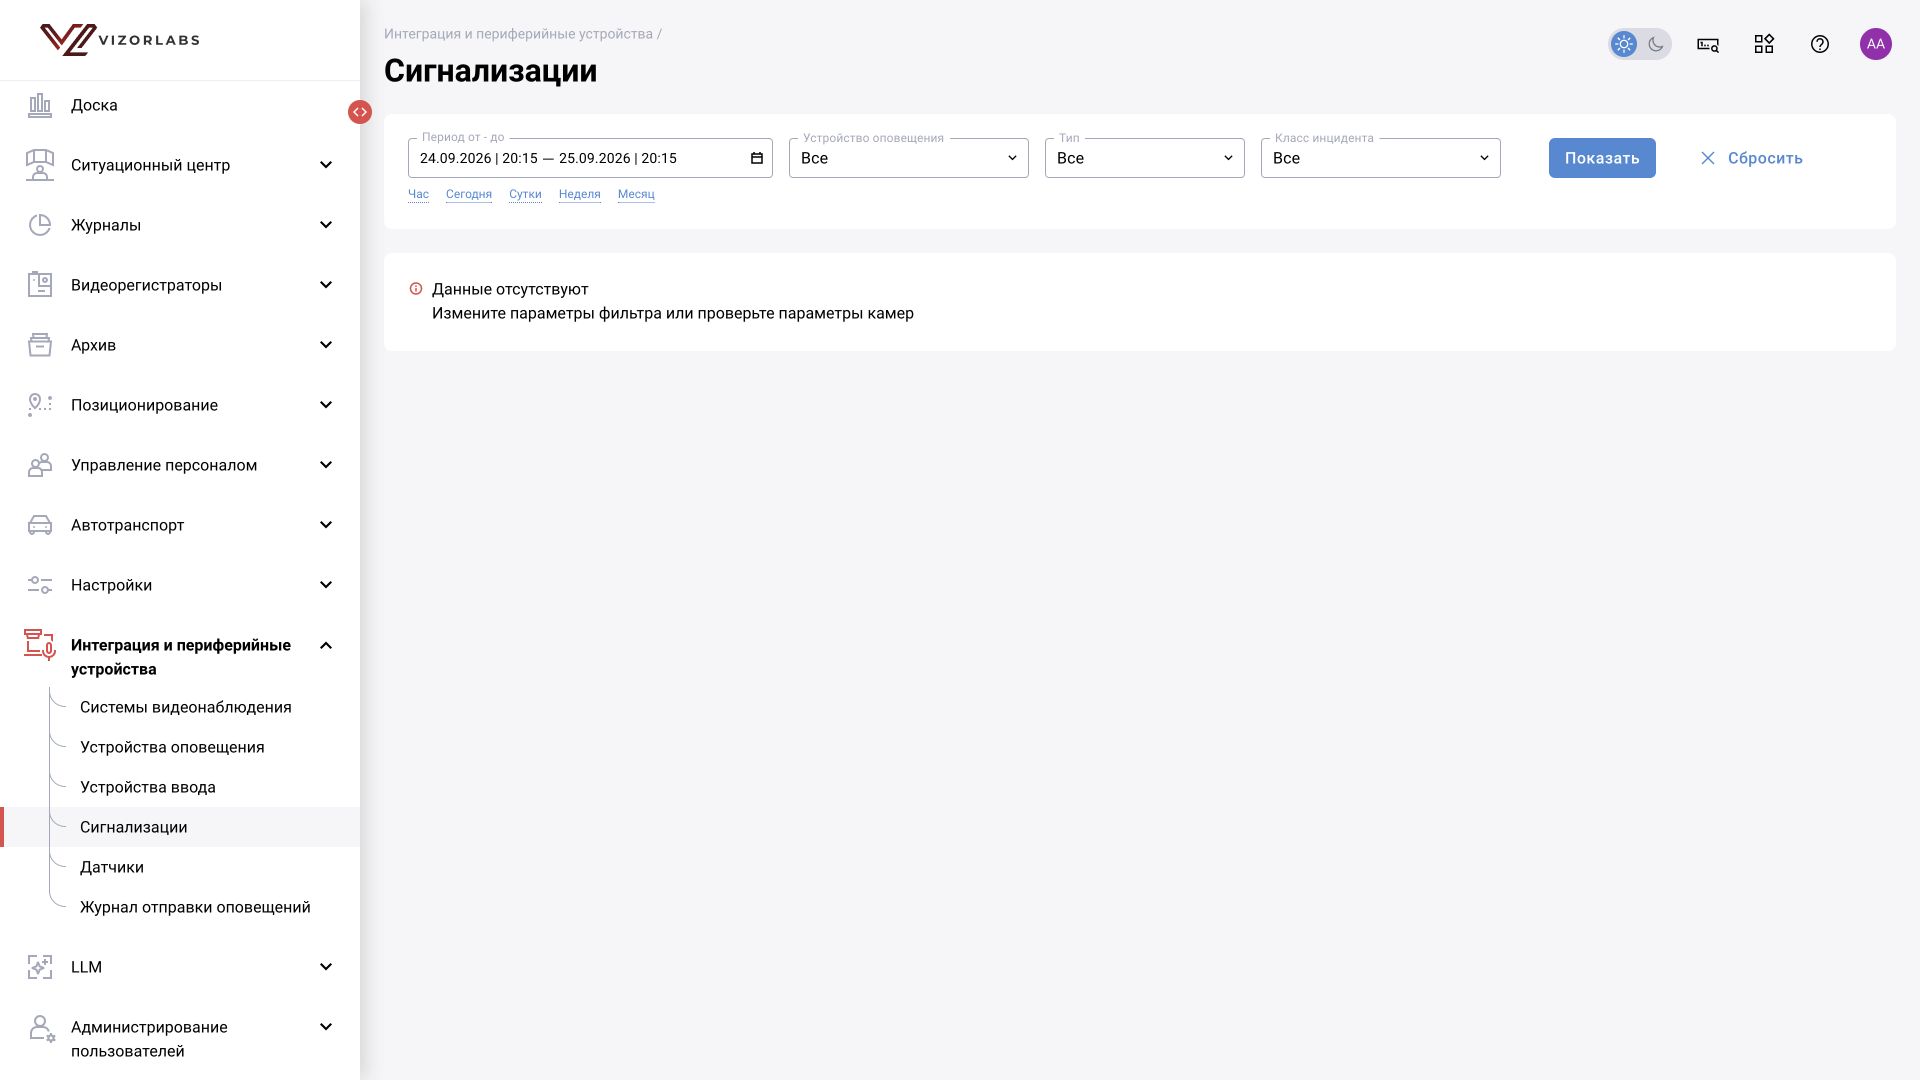Open the Класс инцидента dropdown
This screenshot has width=1920, height=1080.
(x=1381, y=158)
